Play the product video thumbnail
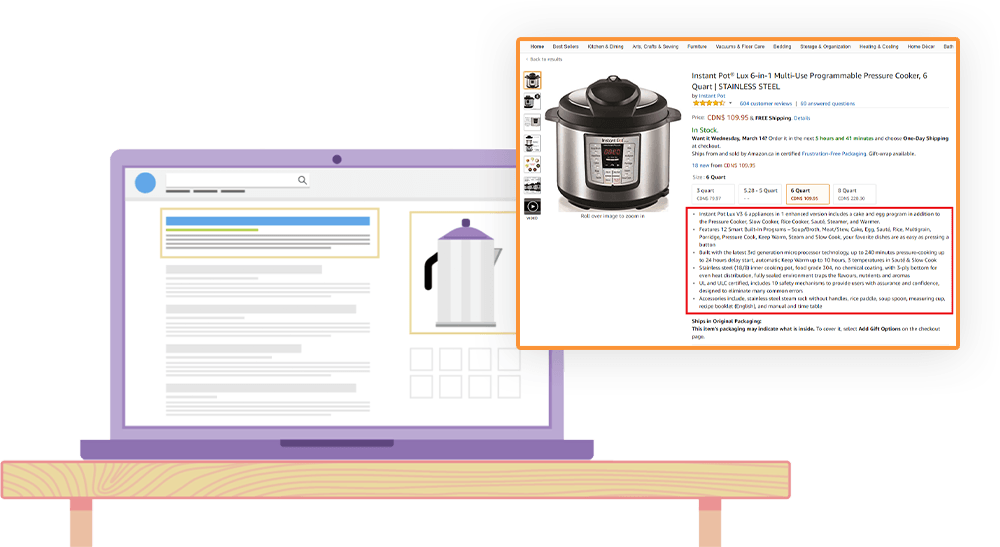 (x=533, y=207)
